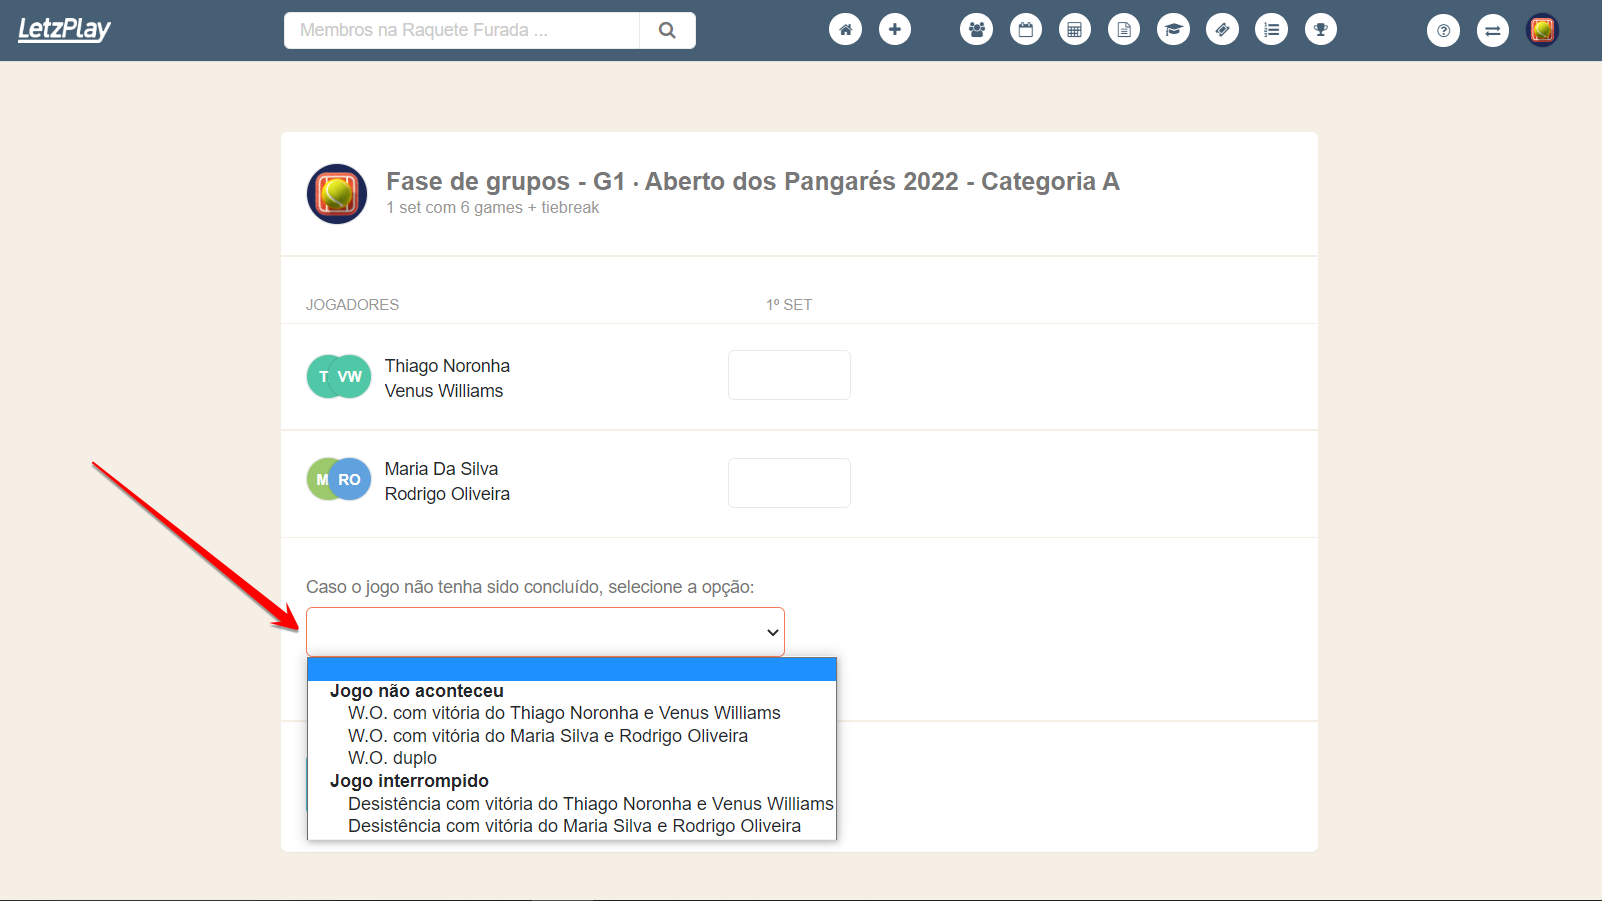1602x901 pixels.
Task: Open the calendar icon in the toolbar
Action: pos(1025,29)
